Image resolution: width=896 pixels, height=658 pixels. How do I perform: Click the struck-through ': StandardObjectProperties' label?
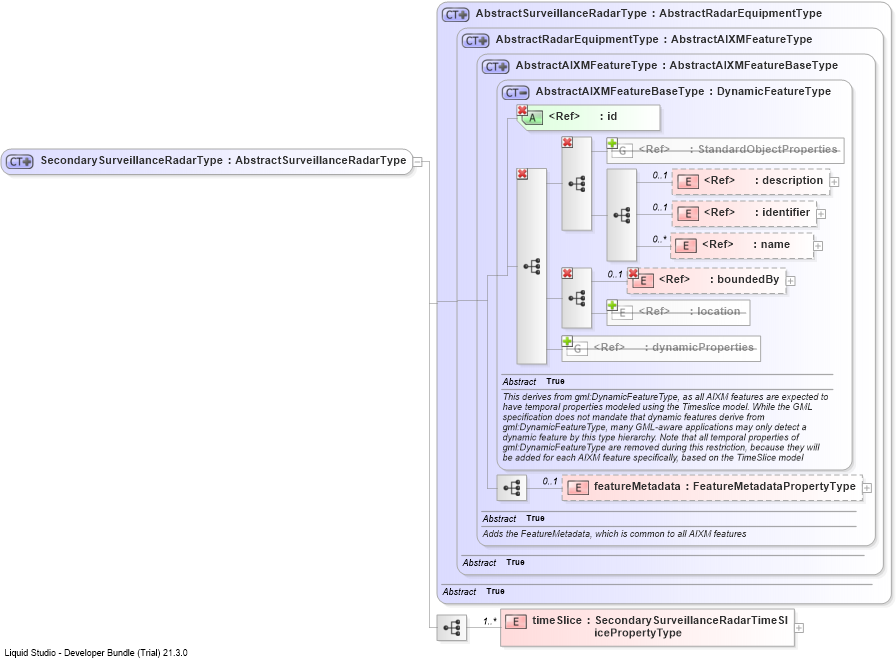click(763, 149)
